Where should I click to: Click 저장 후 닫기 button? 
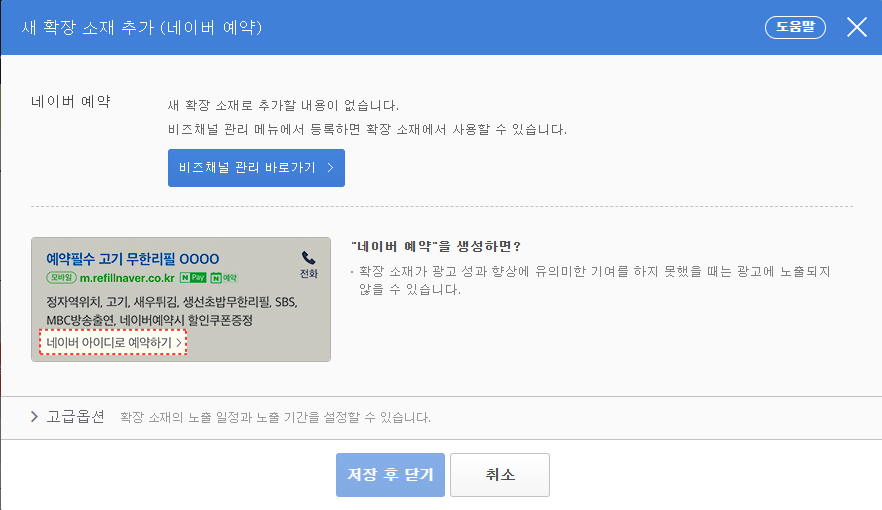[x=390, y=475]
